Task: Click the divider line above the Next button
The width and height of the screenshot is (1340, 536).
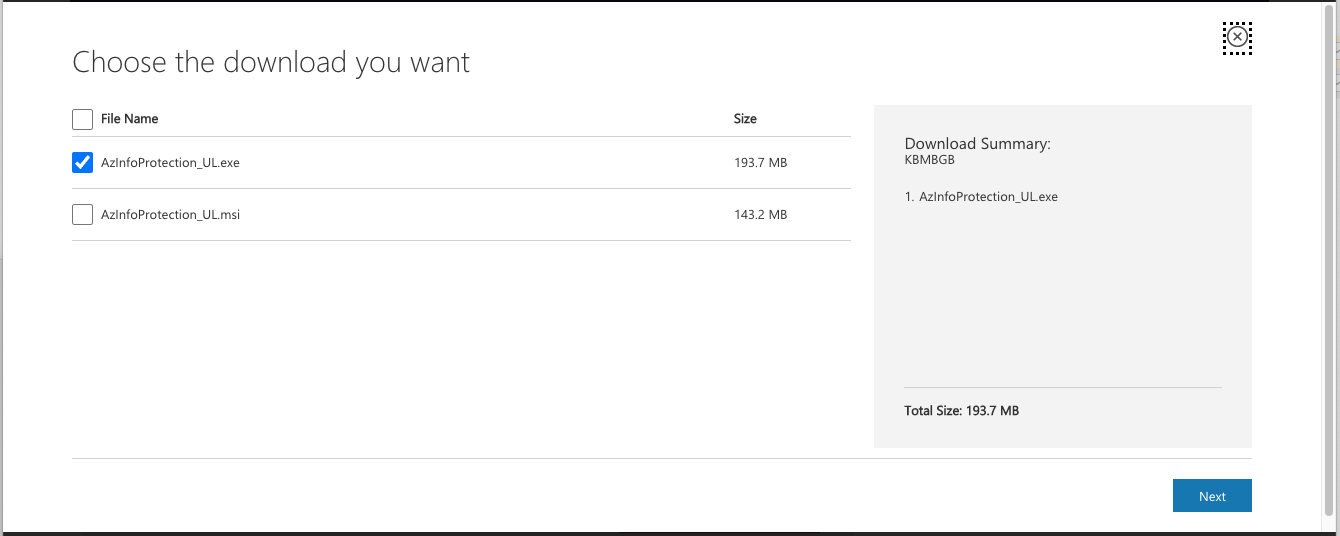Action: coord(662,458)
